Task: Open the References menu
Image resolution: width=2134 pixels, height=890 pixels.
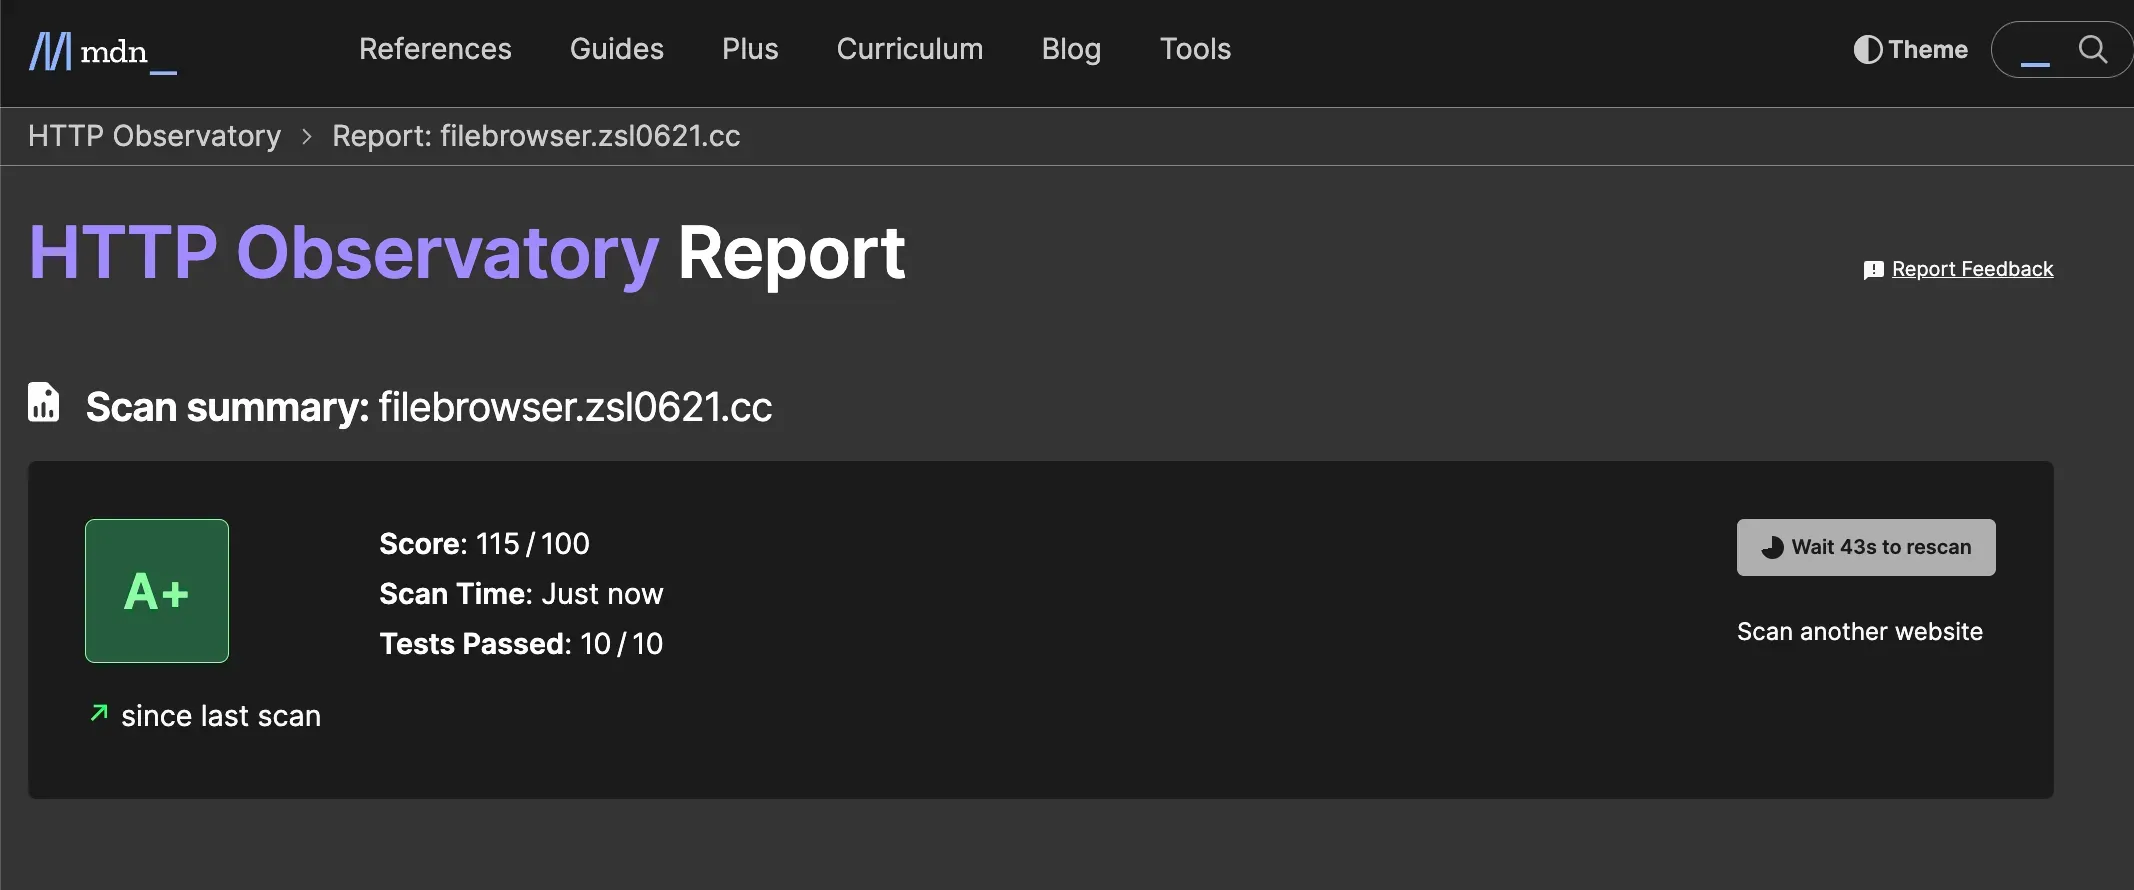Action: (435, 49)
